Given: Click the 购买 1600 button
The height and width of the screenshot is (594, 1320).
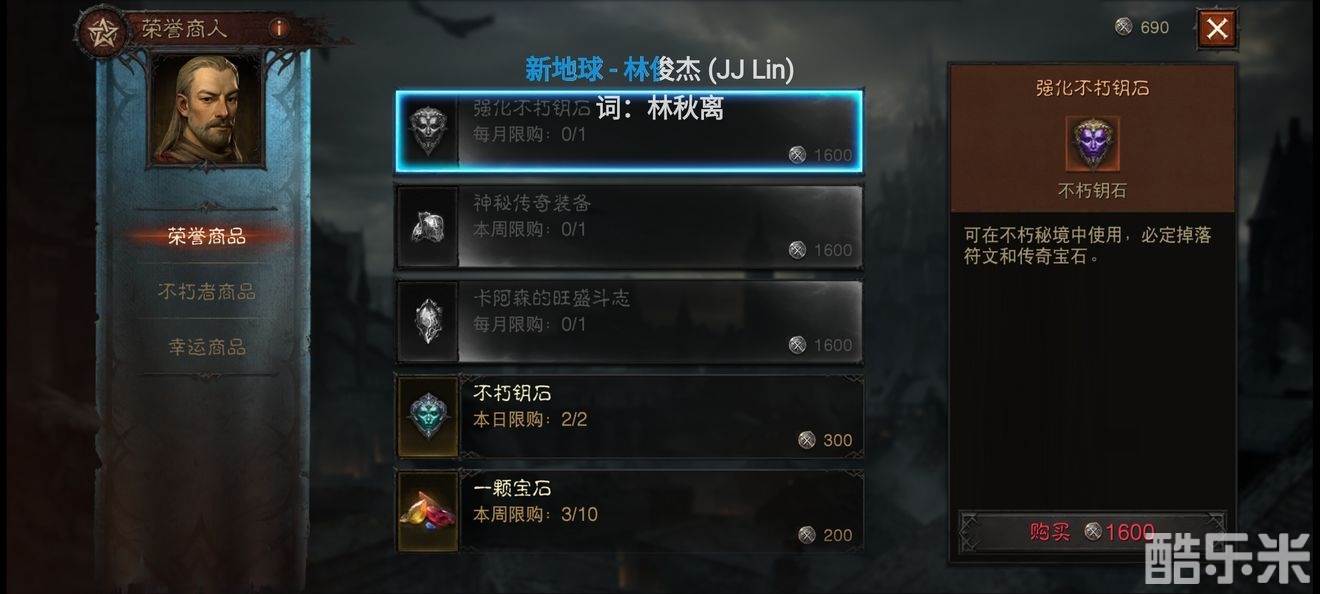Looking at the screenshot, I should pyautogui.click(x=1092, y=532).
